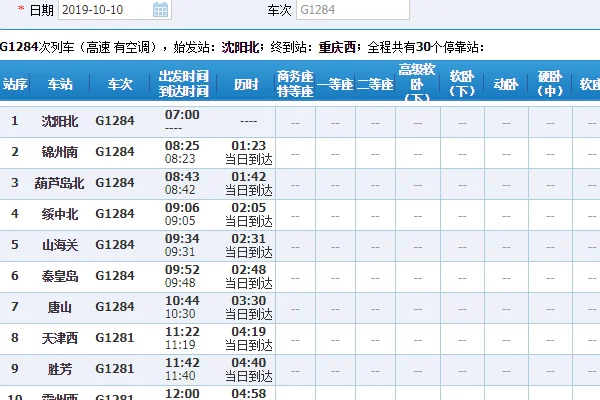600x400 pixels.
Task: Click station name 沈阳北 in row 1
Action: 60,121
